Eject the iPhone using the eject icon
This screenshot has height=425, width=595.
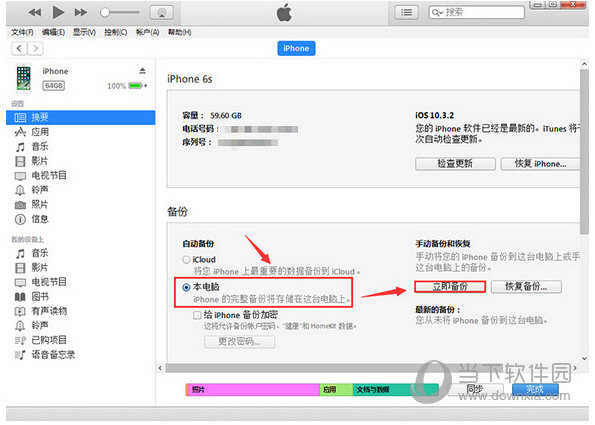pos(142,71)
